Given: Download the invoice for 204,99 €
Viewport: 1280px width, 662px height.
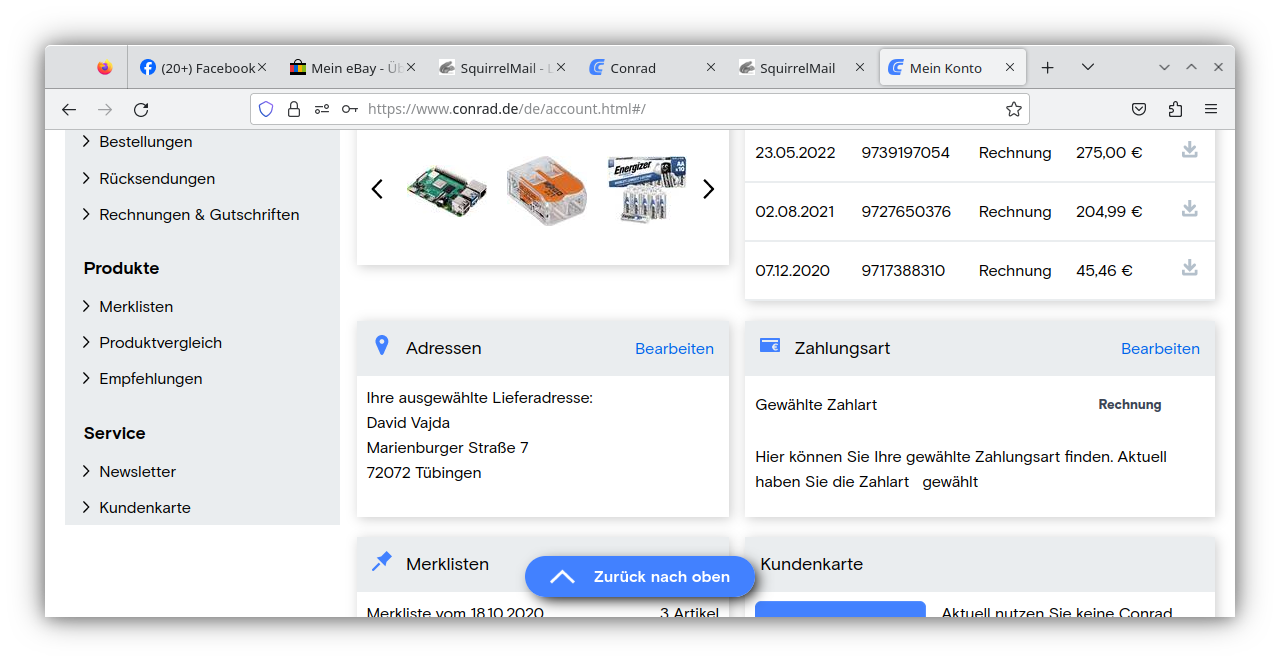Looking at the screenshot, I should pos(1189,210).
